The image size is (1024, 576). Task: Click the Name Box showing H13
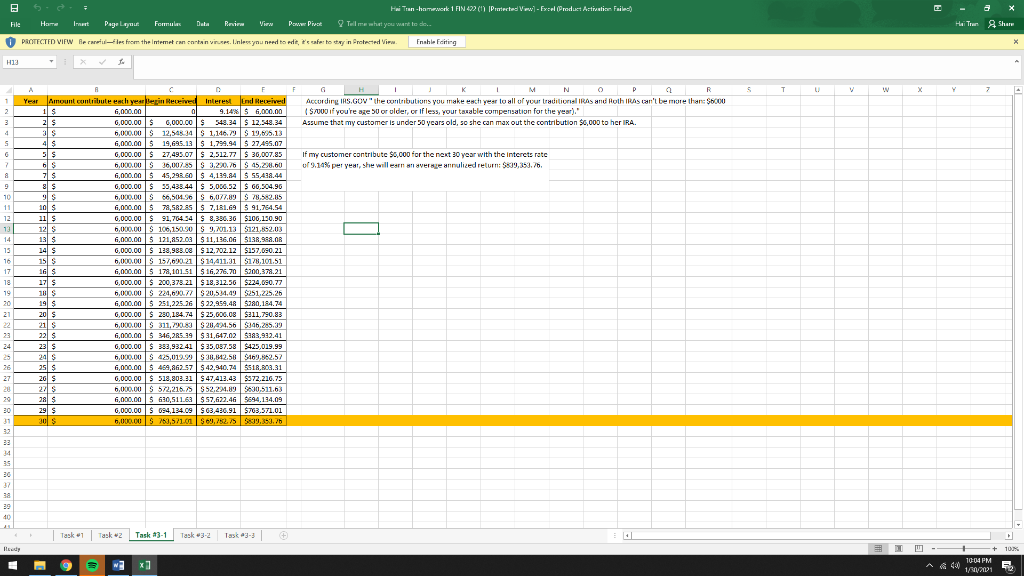25,62
